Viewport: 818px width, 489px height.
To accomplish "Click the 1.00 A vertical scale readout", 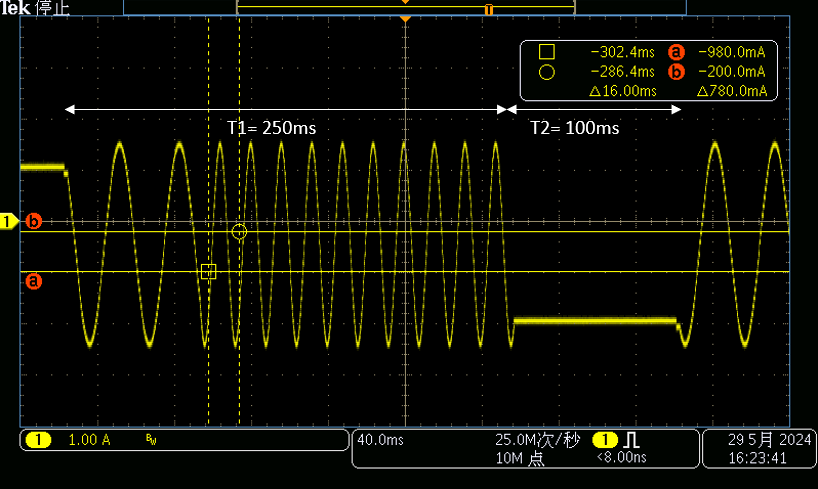I will coord(89,440).
